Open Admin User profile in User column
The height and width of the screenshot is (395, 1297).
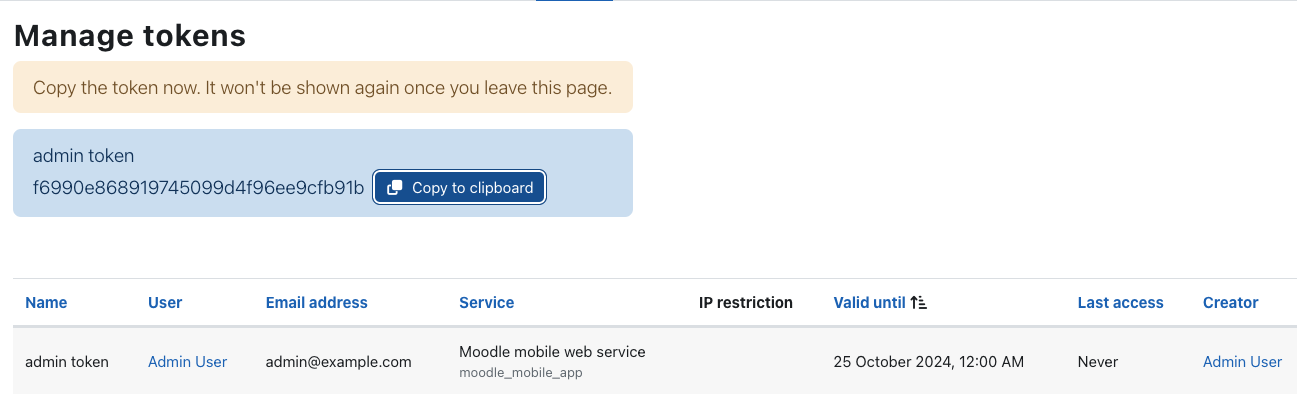(187, 362)
